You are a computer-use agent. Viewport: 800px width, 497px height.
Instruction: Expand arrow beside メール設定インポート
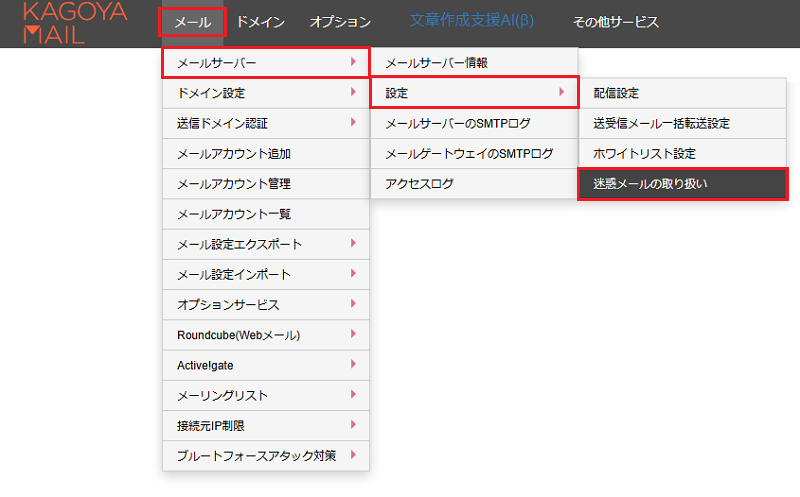point(353,274)
